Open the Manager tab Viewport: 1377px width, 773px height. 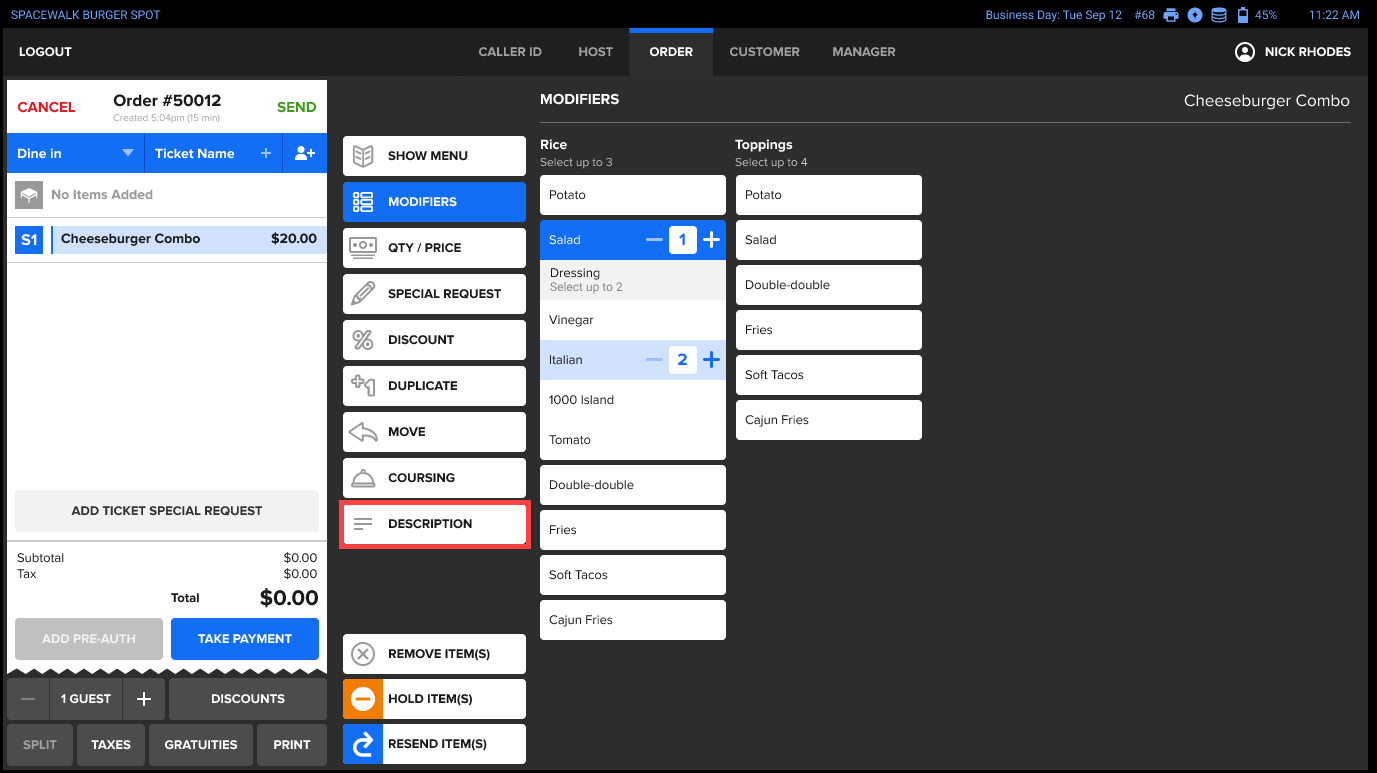point(863,52)
